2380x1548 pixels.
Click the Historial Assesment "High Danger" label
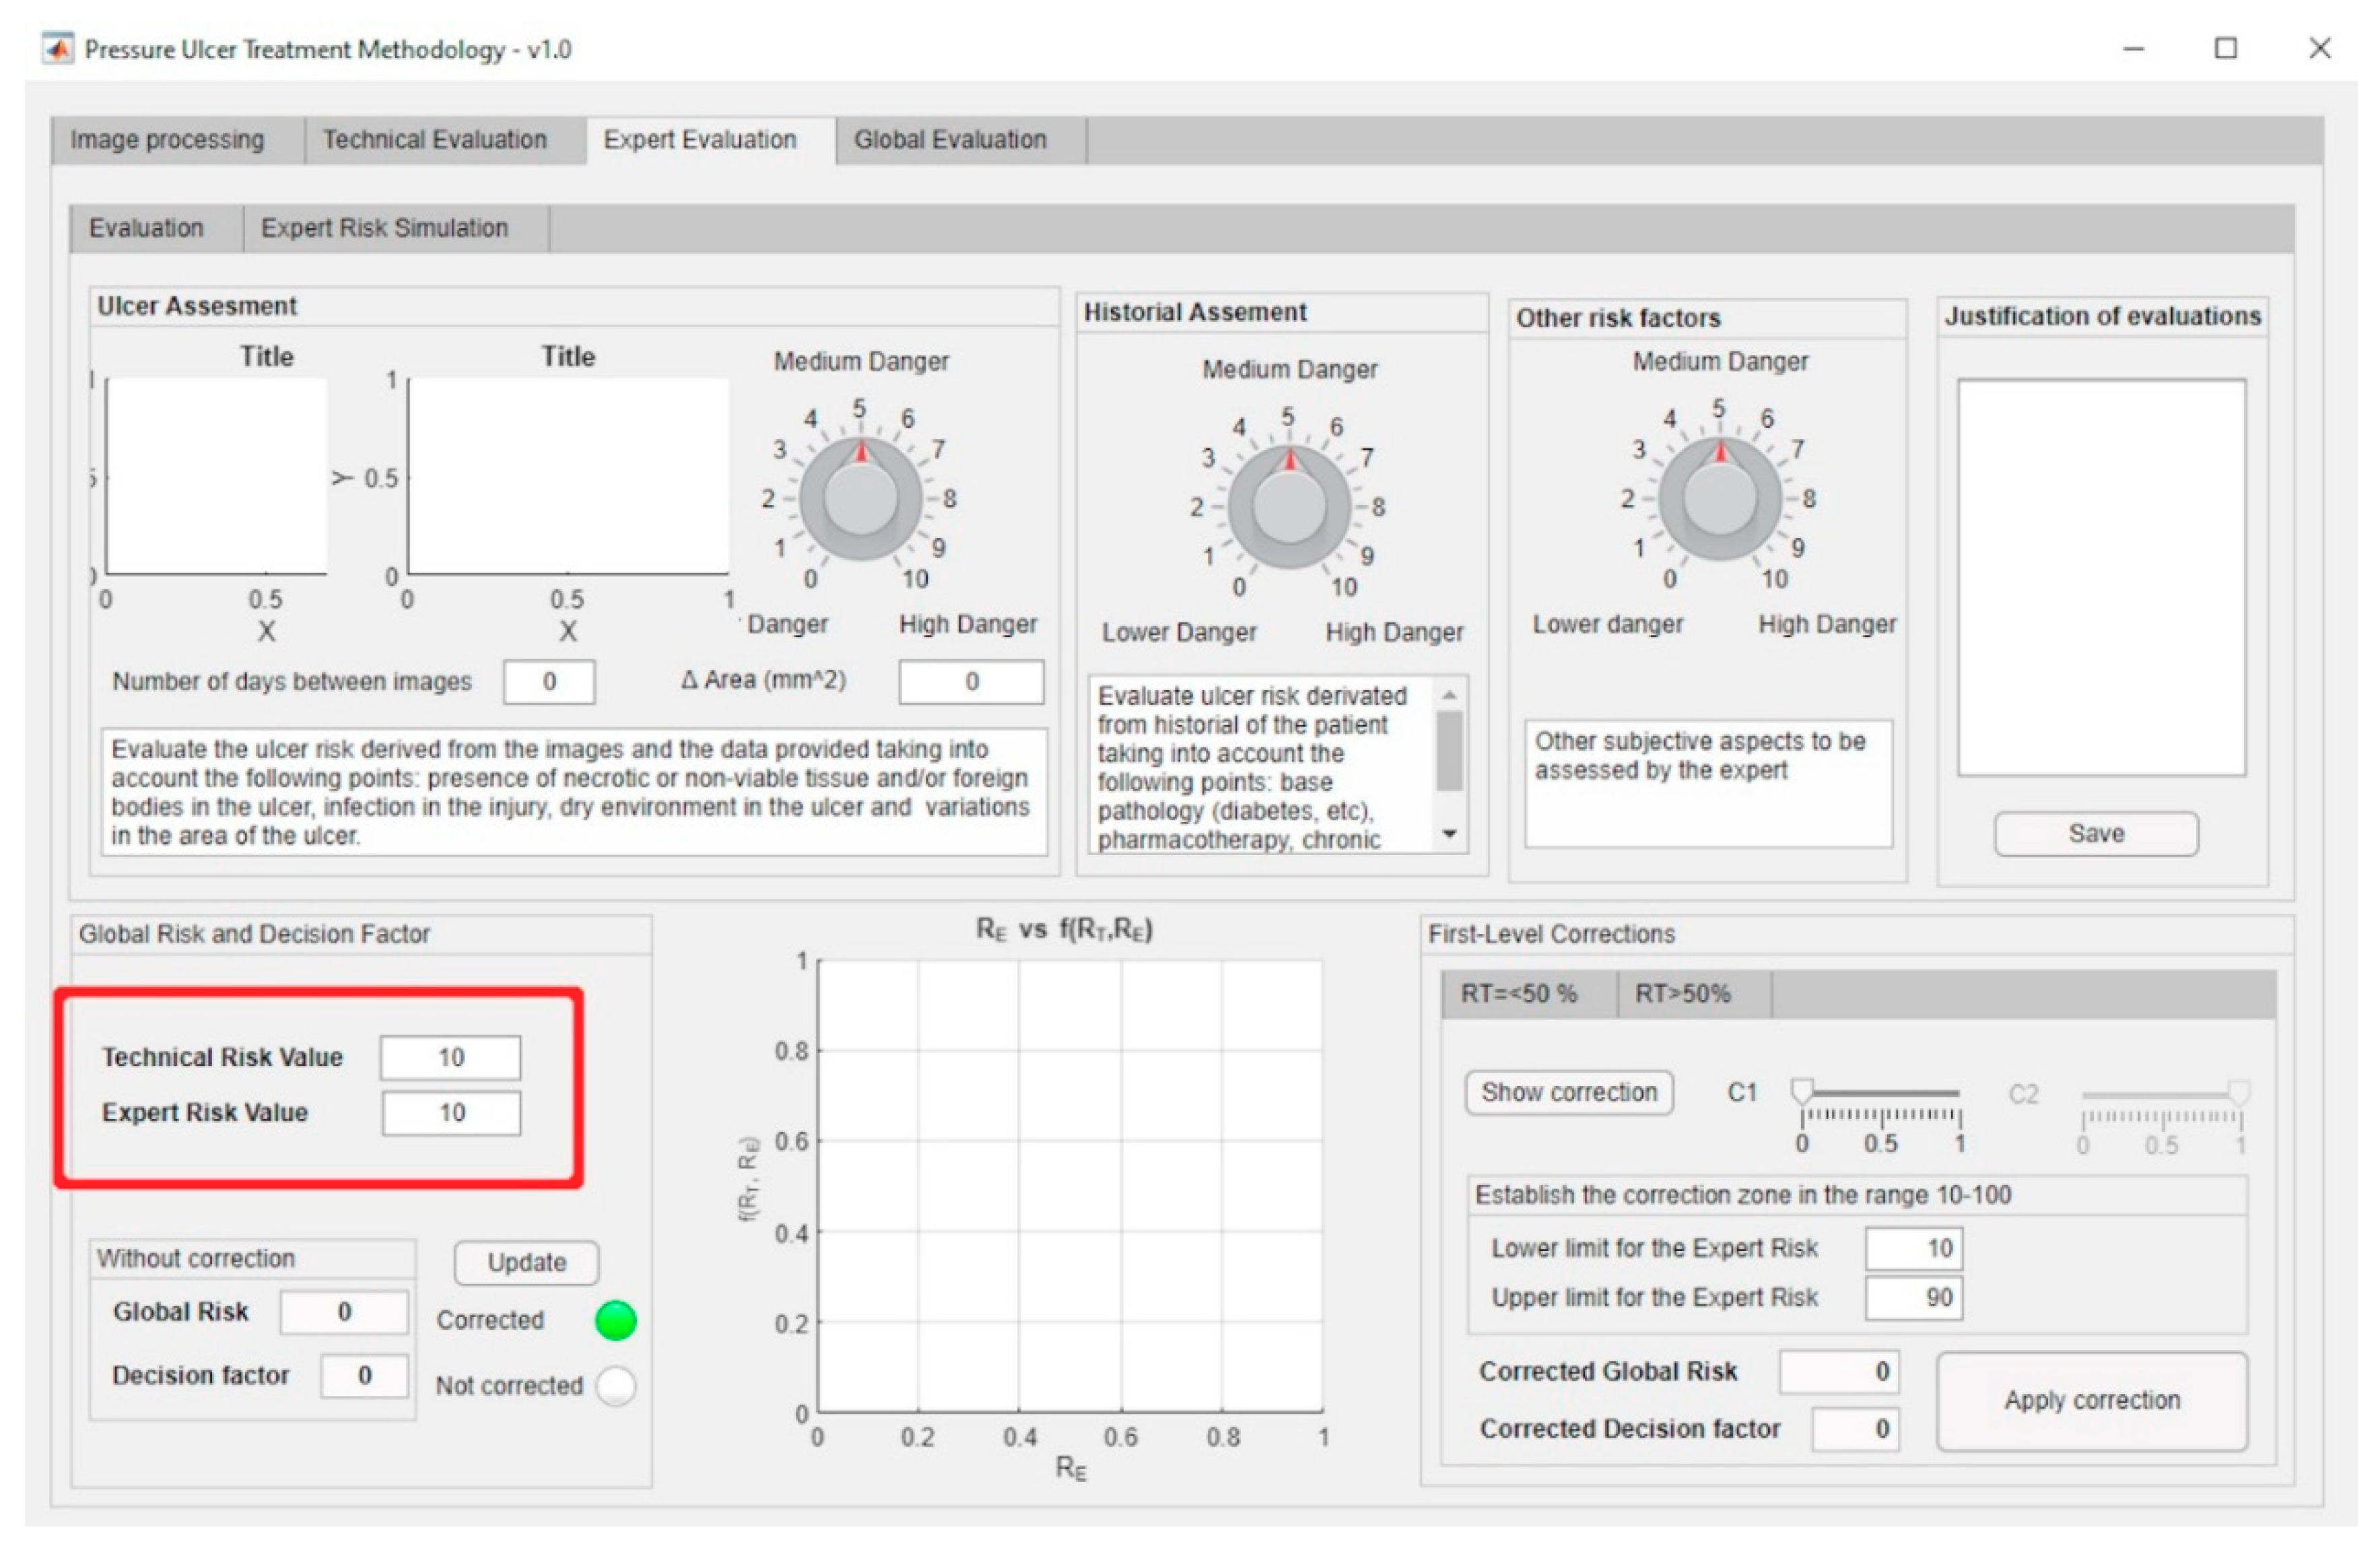1394,633
